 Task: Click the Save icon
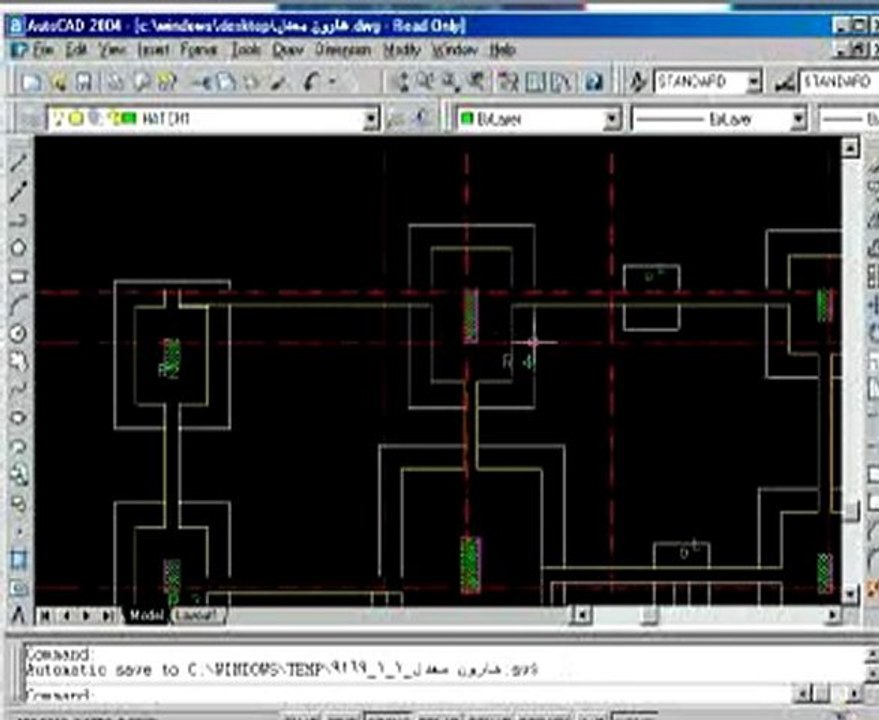[x=84, y=82]
